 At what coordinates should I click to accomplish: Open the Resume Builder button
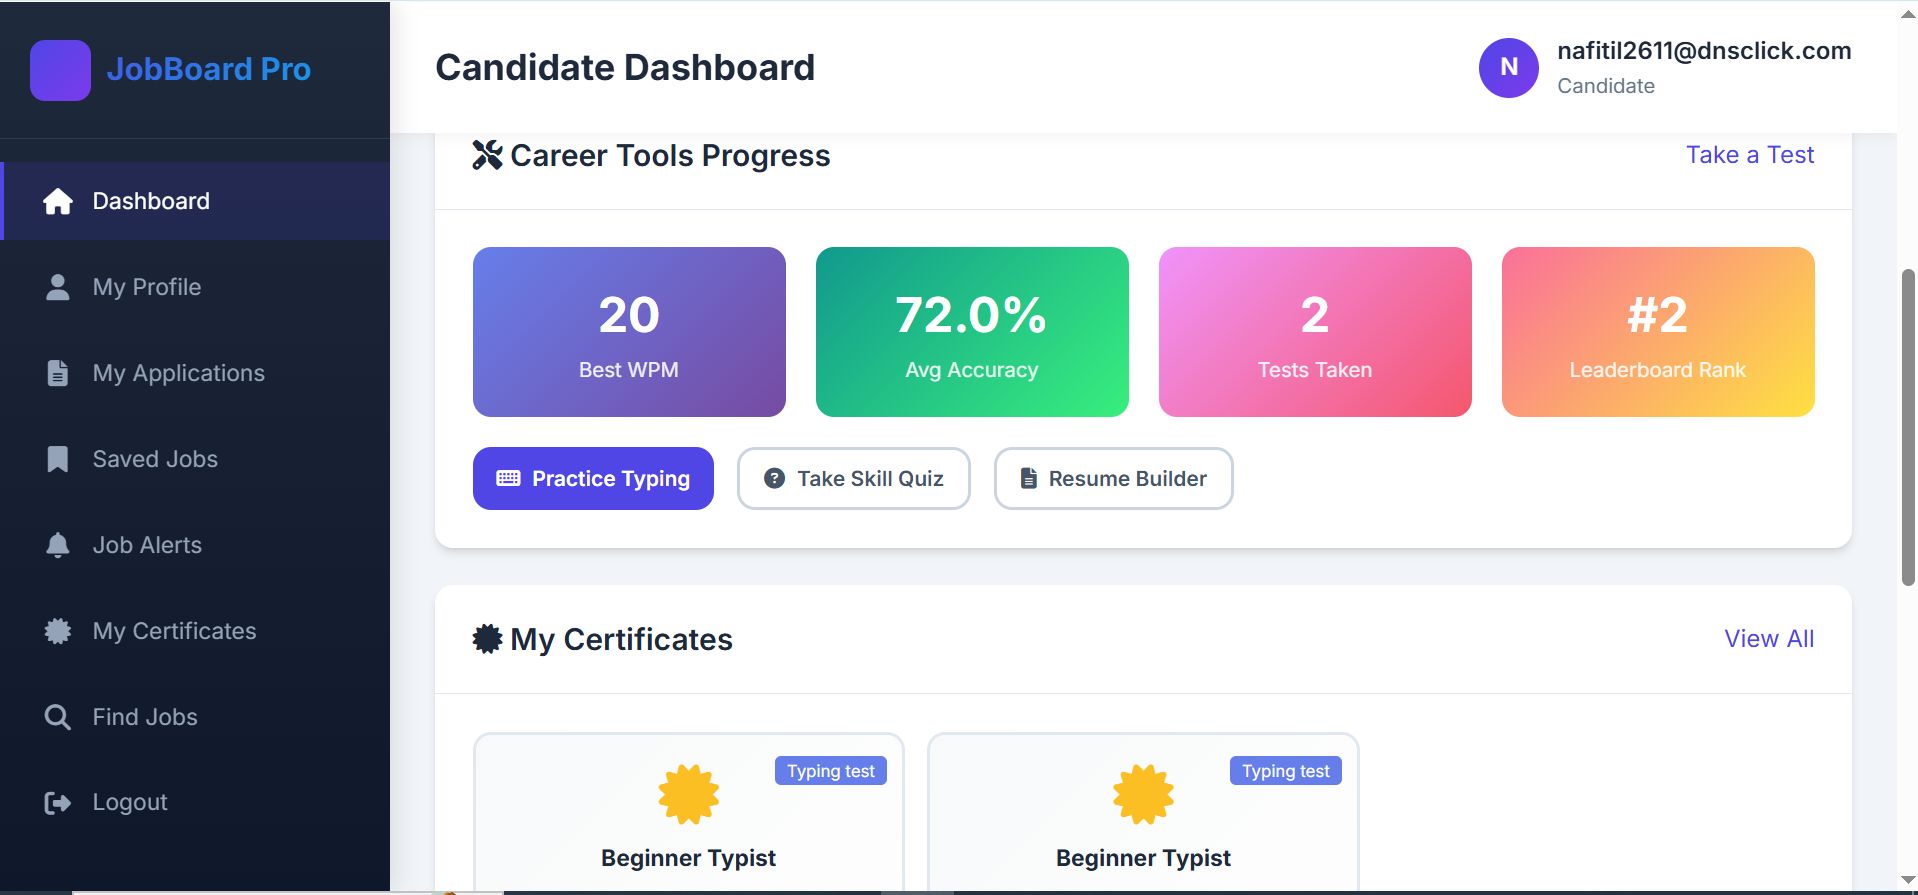[1113, 479]
